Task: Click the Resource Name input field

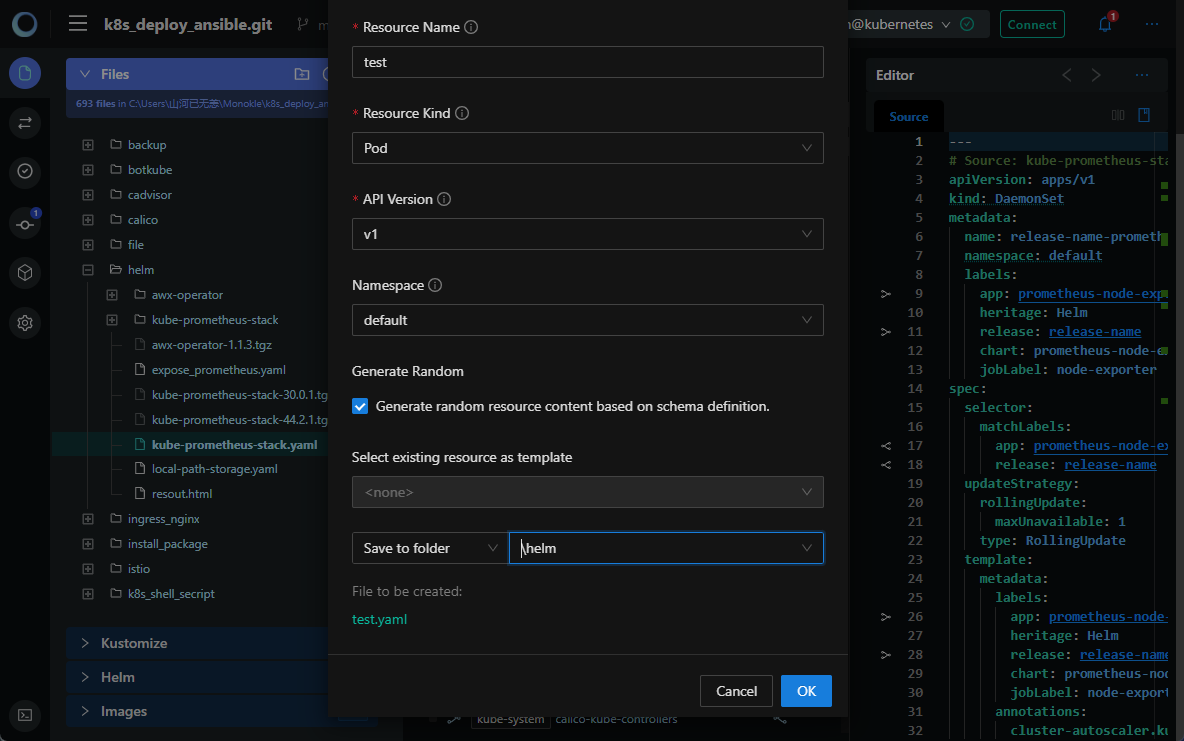Action: [x=587, y=62]
